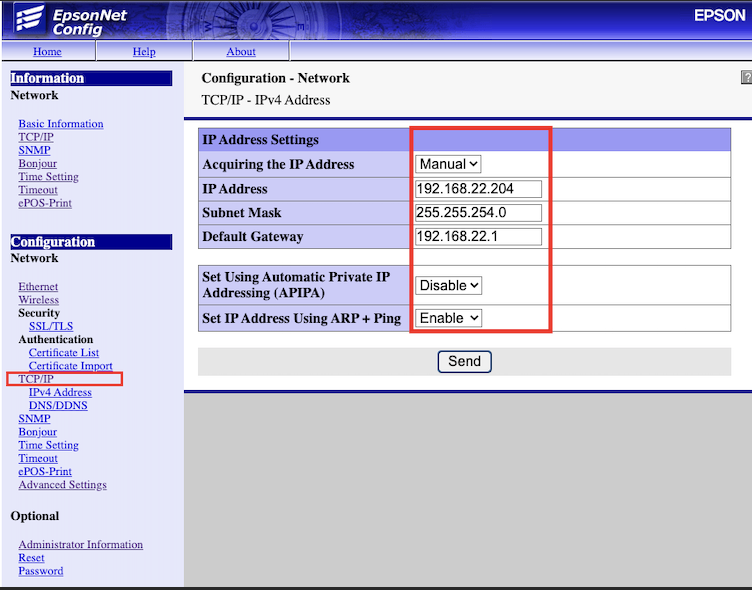Open the Ethernet configuration link
Image resolution: width=752 pixels, height=590 pixels.
pyautogui.click(x=38, y=286)
